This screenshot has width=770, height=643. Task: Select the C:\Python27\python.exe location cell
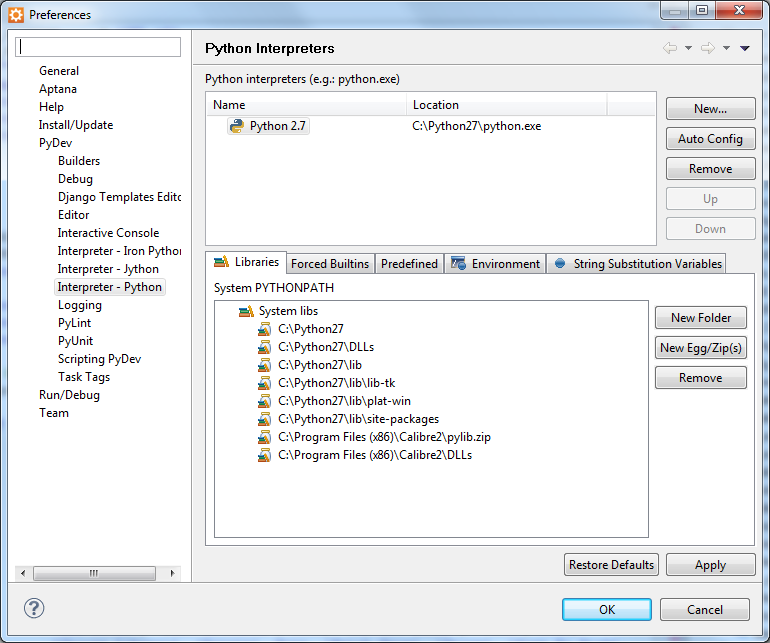click(477, 126)
